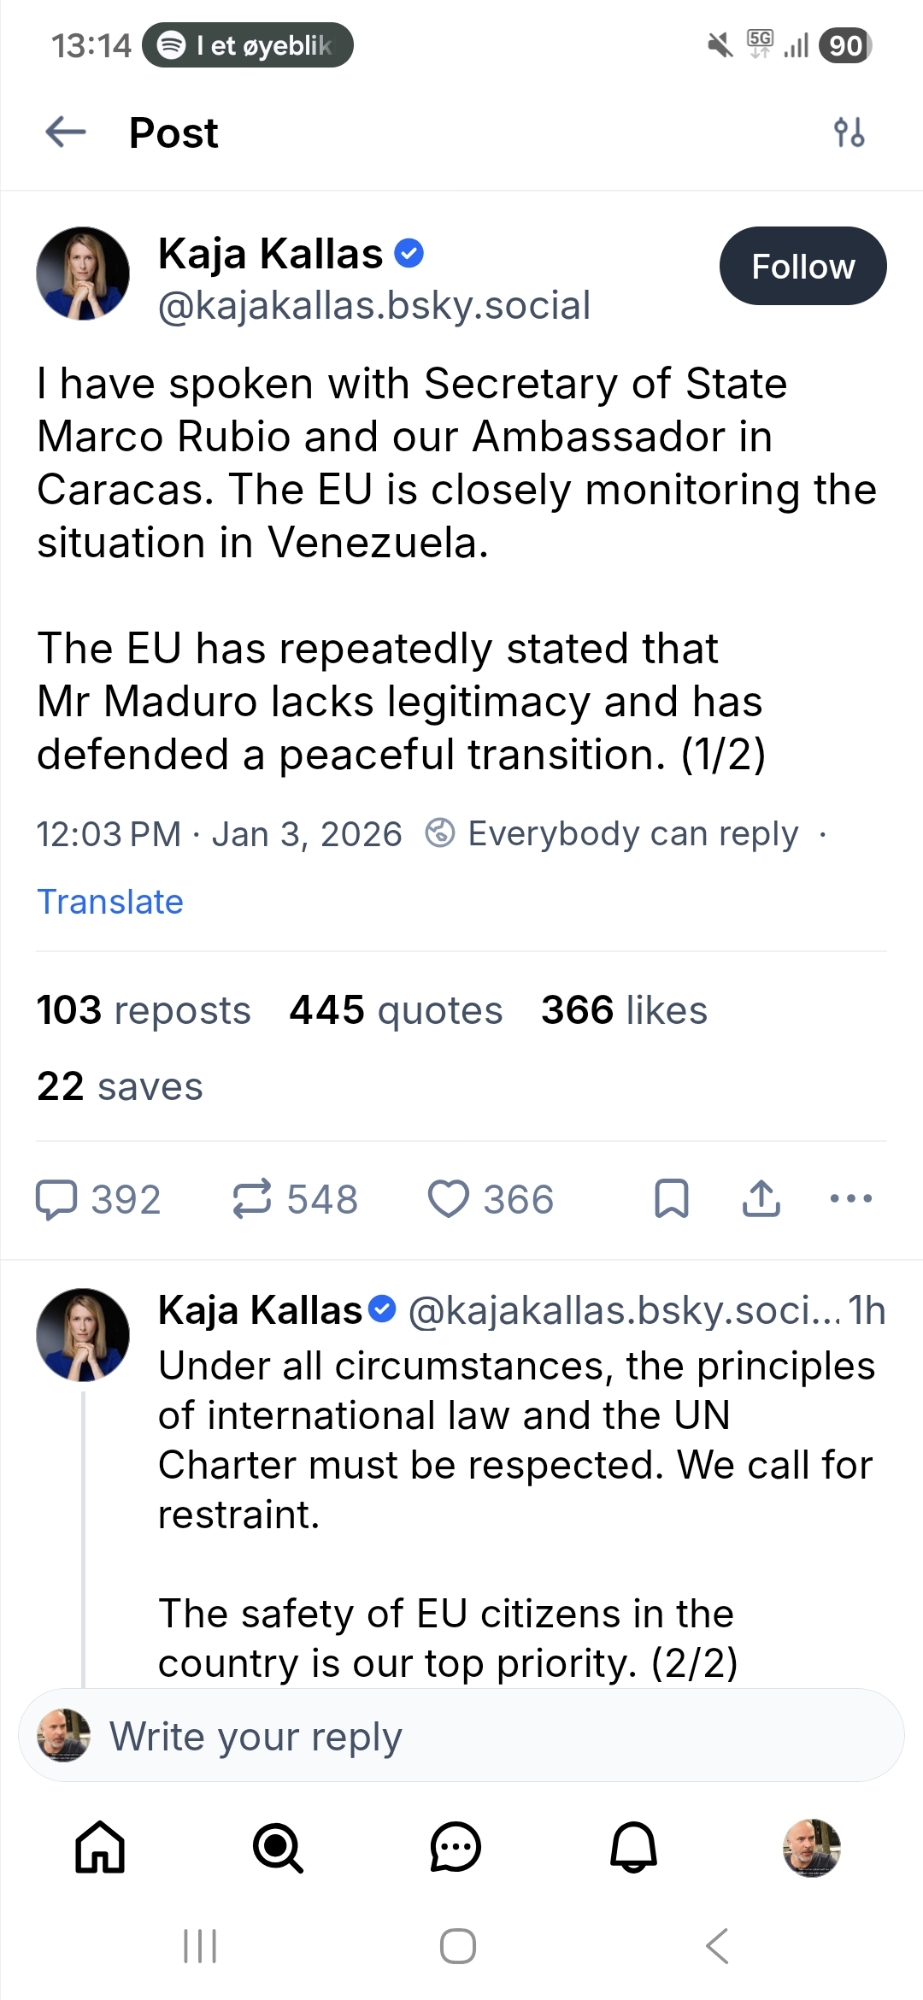Open the three-dot more options menu
Viewport: 923px width, 2000px height.
pyautogui.click(x=851, y=1199)
